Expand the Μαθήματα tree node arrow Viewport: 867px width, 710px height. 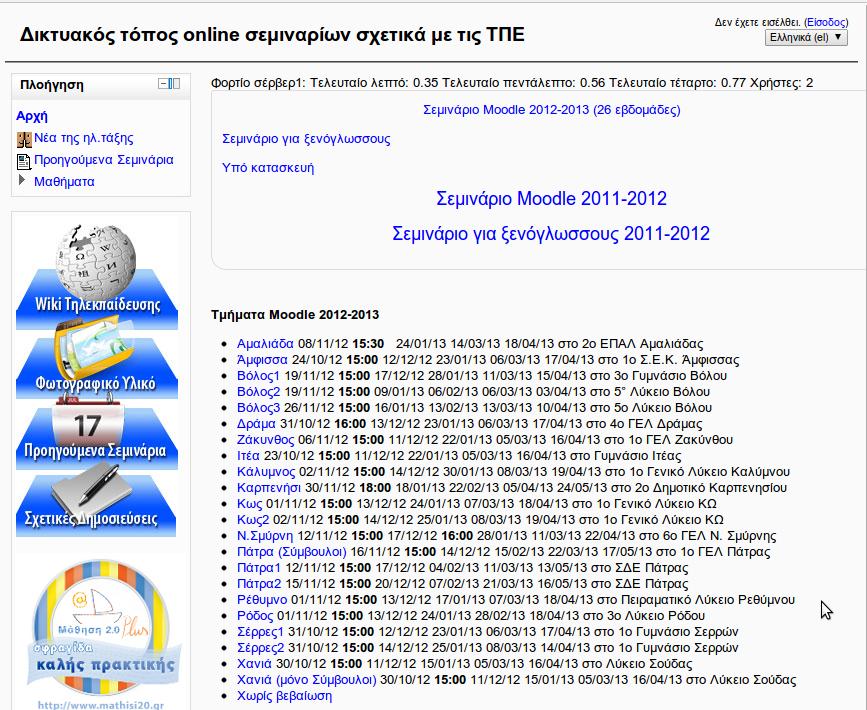tap(22, 180)
